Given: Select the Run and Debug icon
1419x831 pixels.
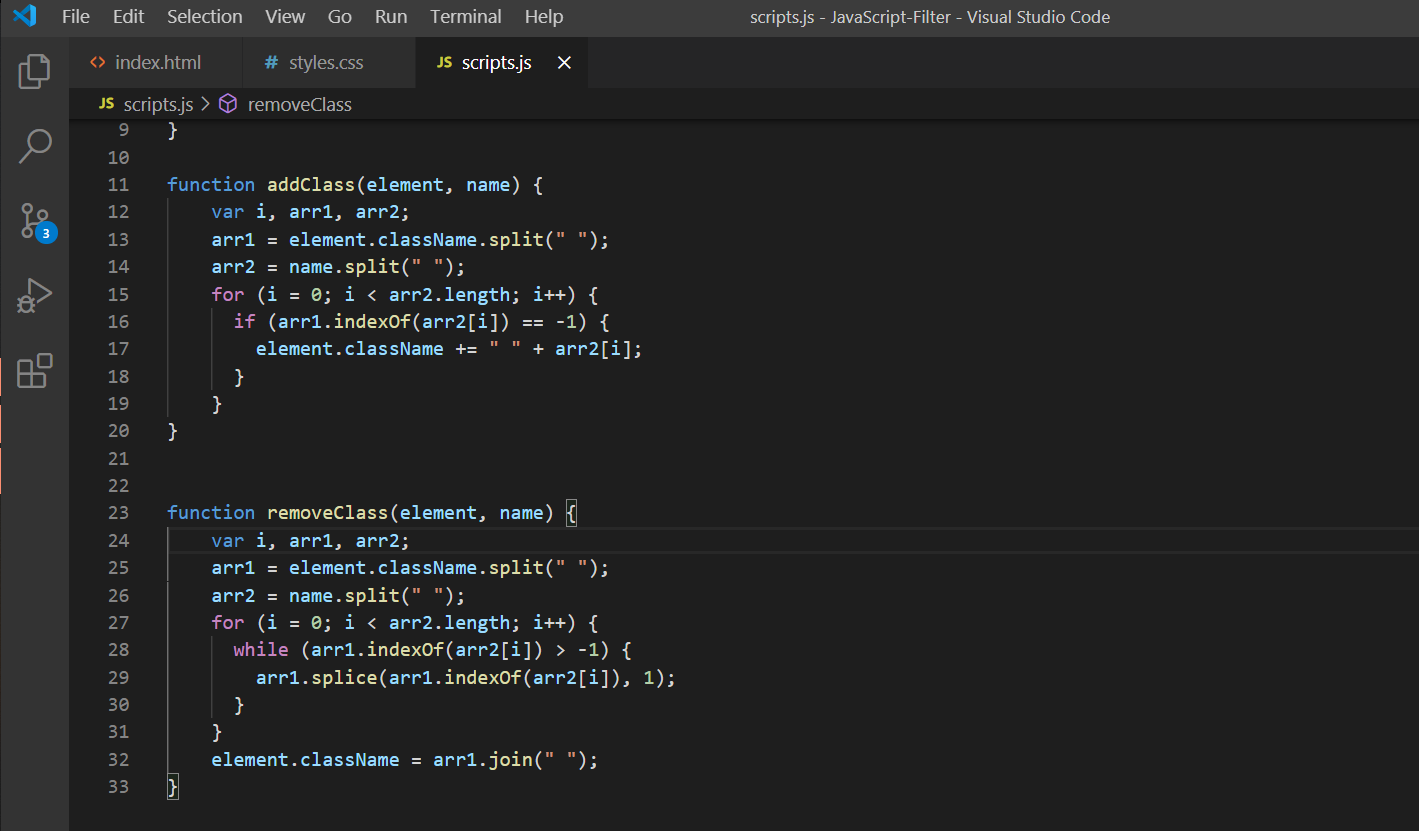Looking at the screenshot, I should coord(35,294).
